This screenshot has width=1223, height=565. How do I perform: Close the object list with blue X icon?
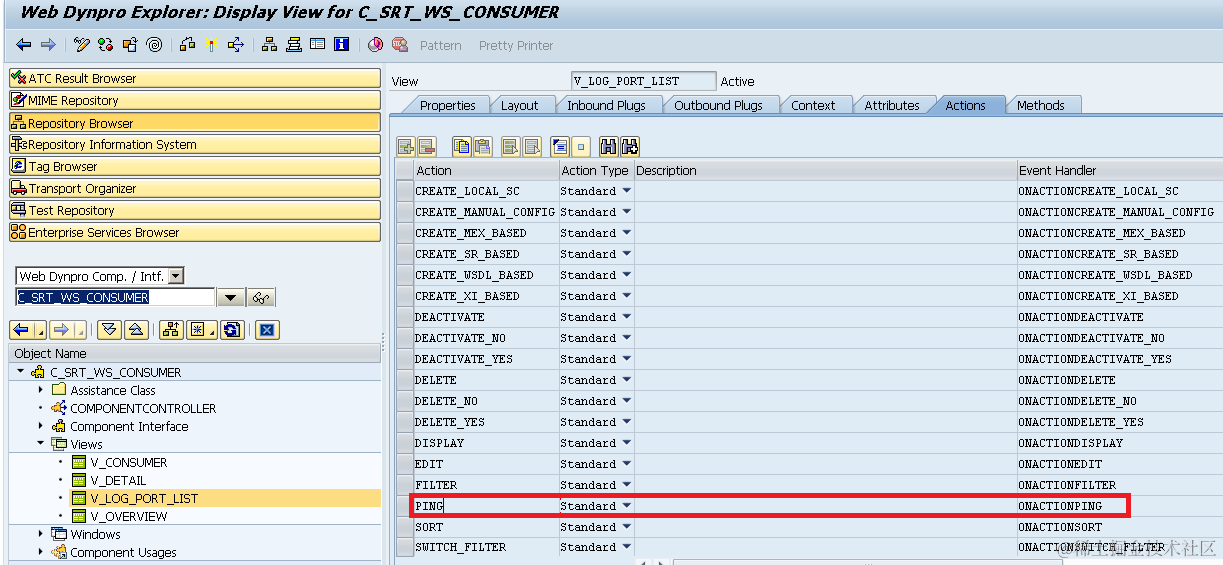click(267, 330)
